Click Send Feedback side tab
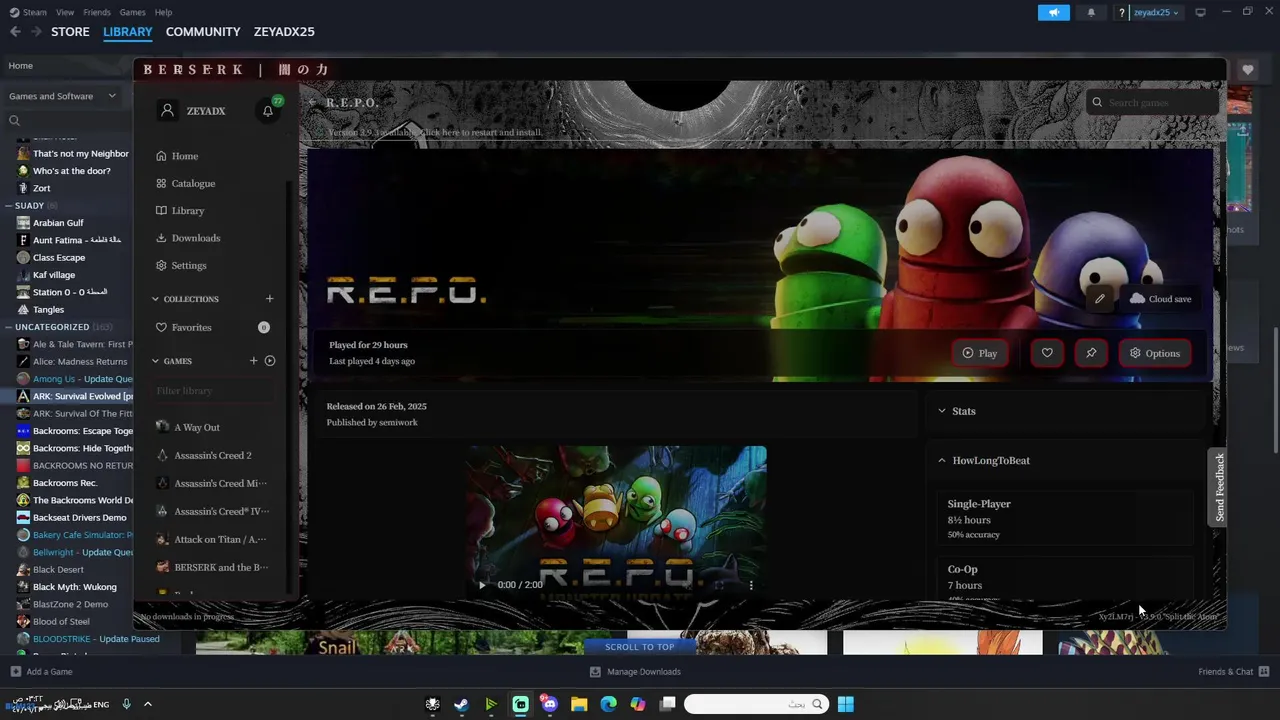The image size is (1280, 720). click(x=1219, y=487)
